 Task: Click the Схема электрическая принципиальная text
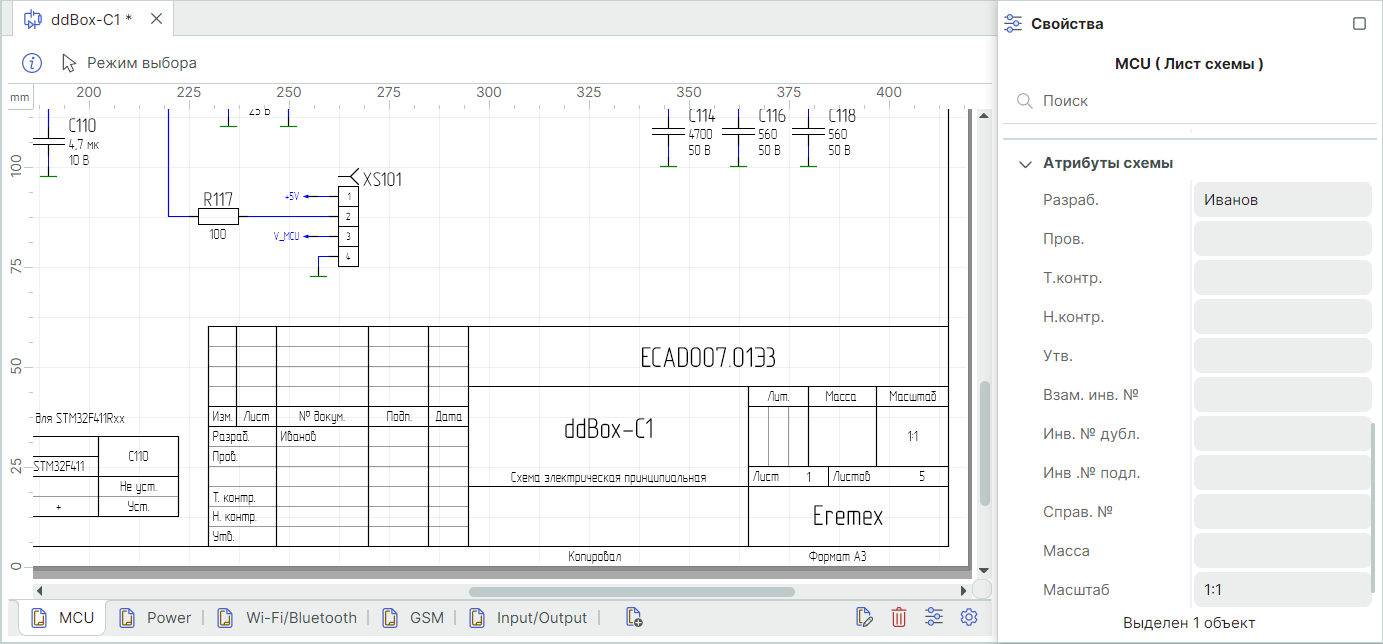pos(608,478)
